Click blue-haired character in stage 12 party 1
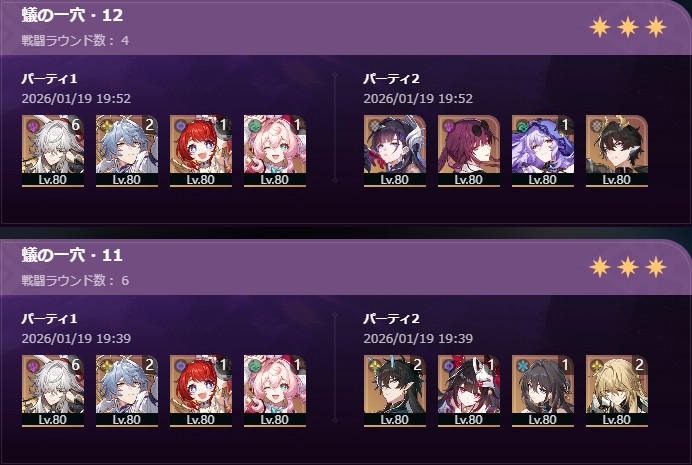Image resolution: width=692 pixels, height=465 pixels. 127,150
